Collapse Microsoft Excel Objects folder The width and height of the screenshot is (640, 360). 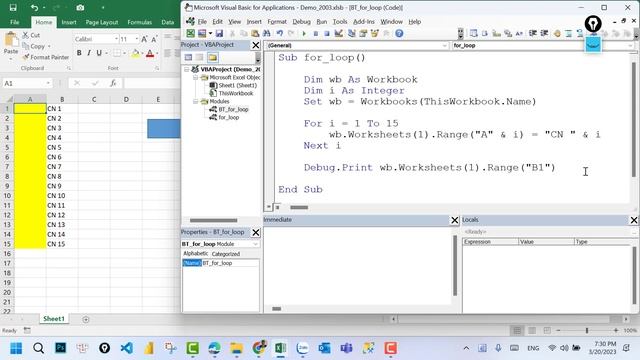(x=196, y=77)
